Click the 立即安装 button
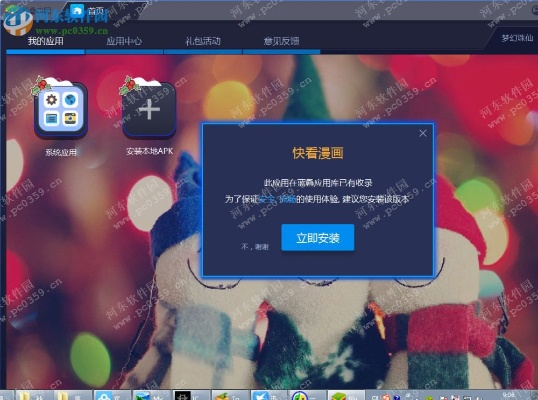 [318, 237]
